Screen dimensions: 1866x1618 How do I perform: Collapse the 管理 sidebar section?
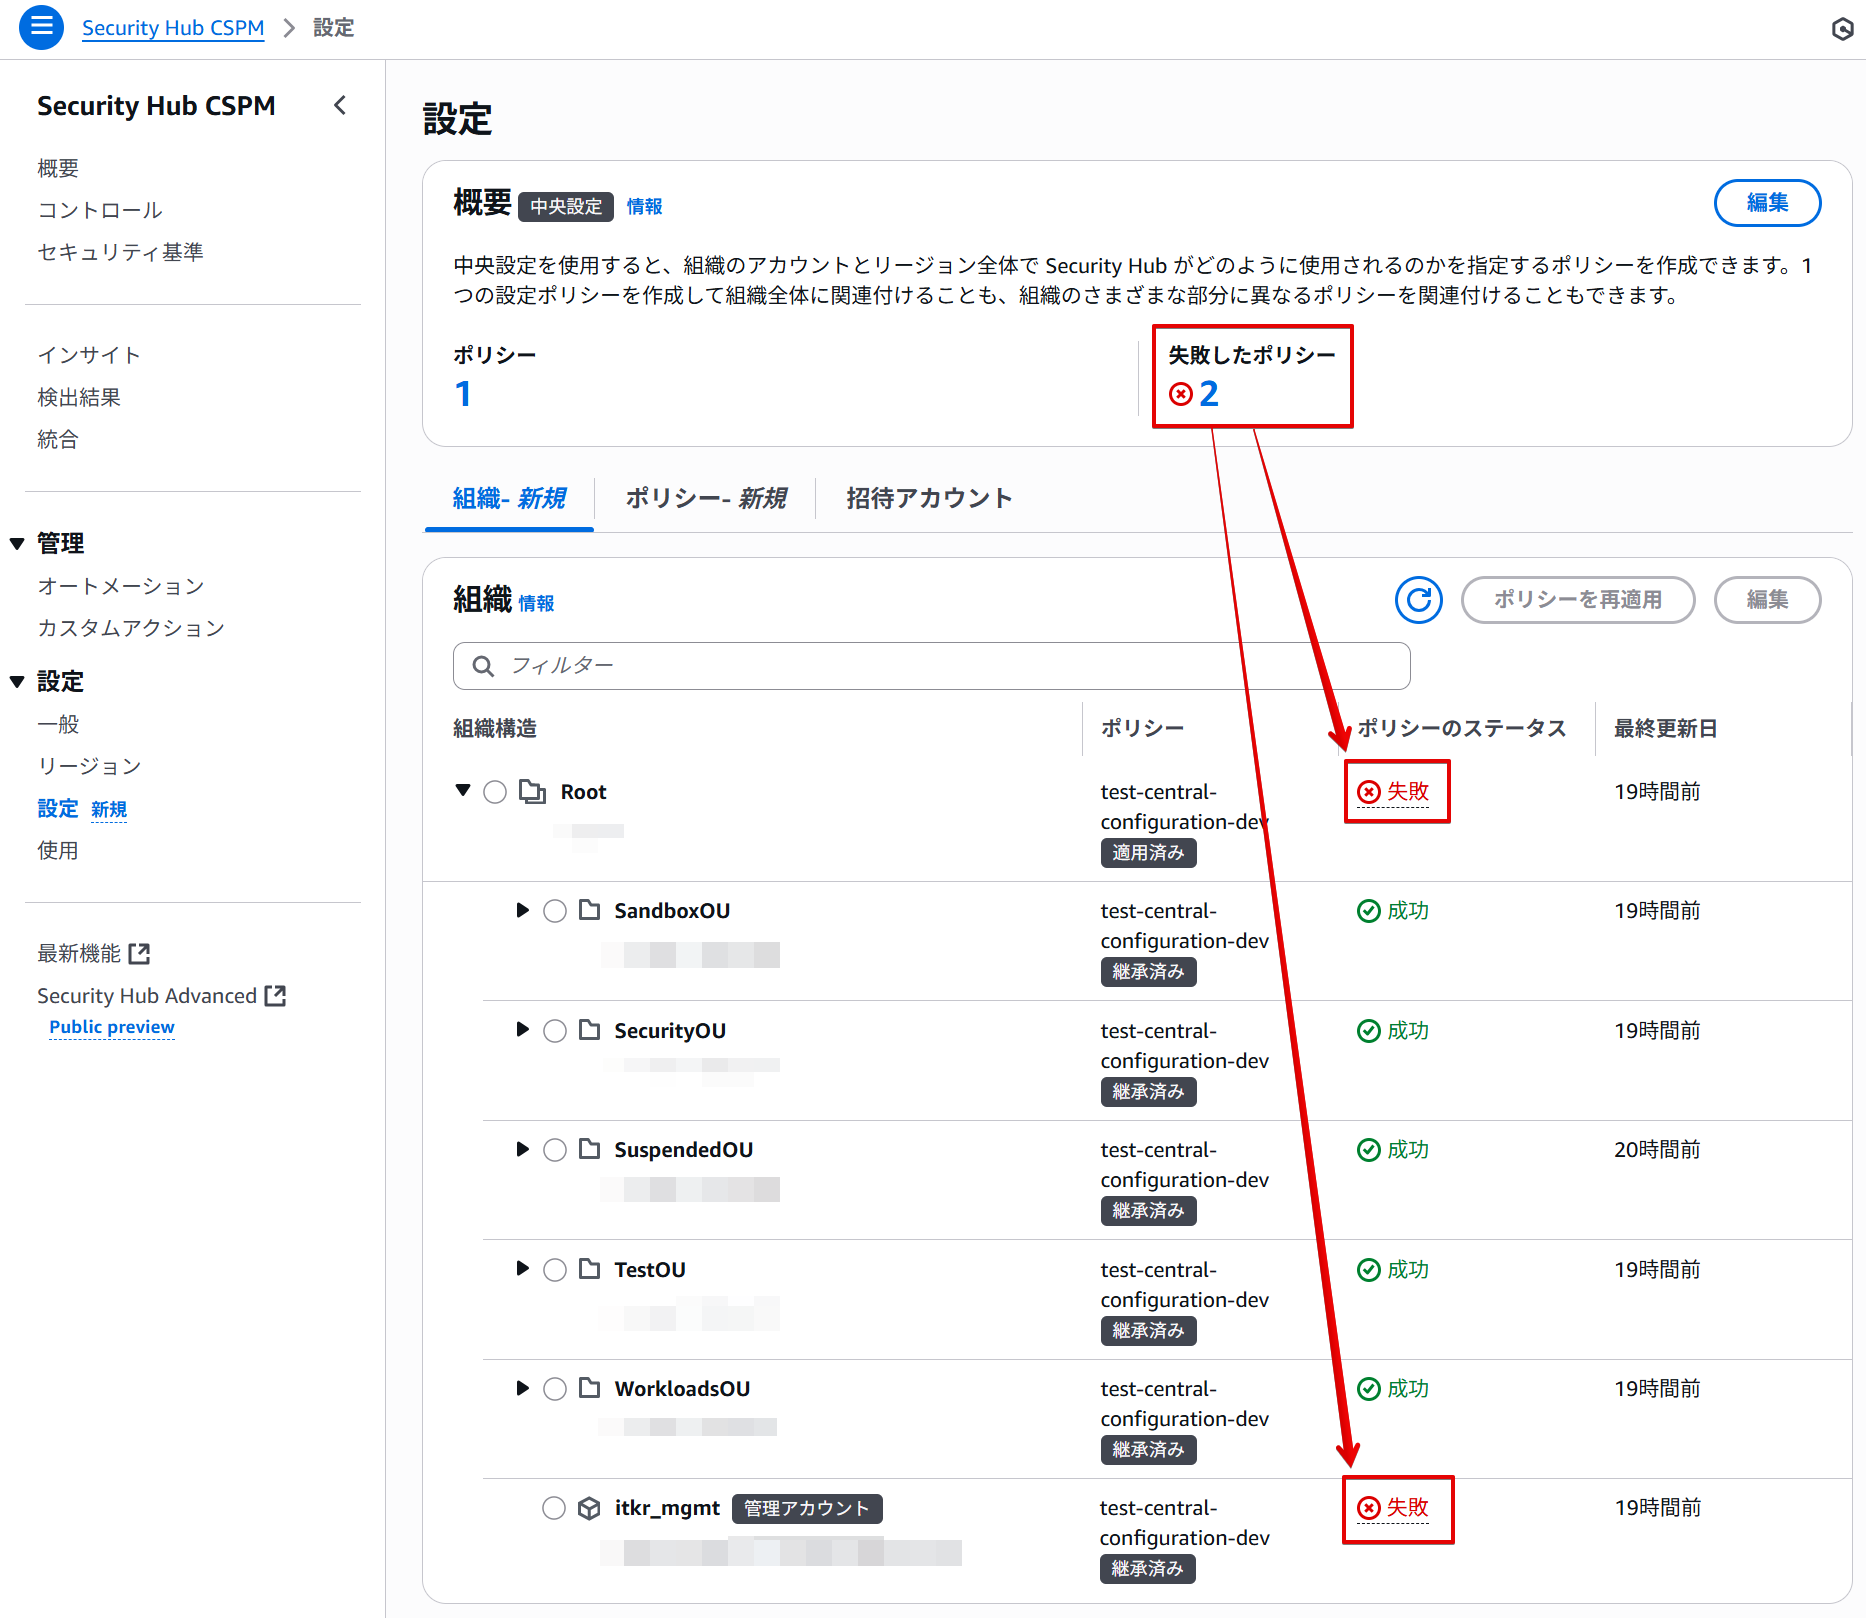17,544
